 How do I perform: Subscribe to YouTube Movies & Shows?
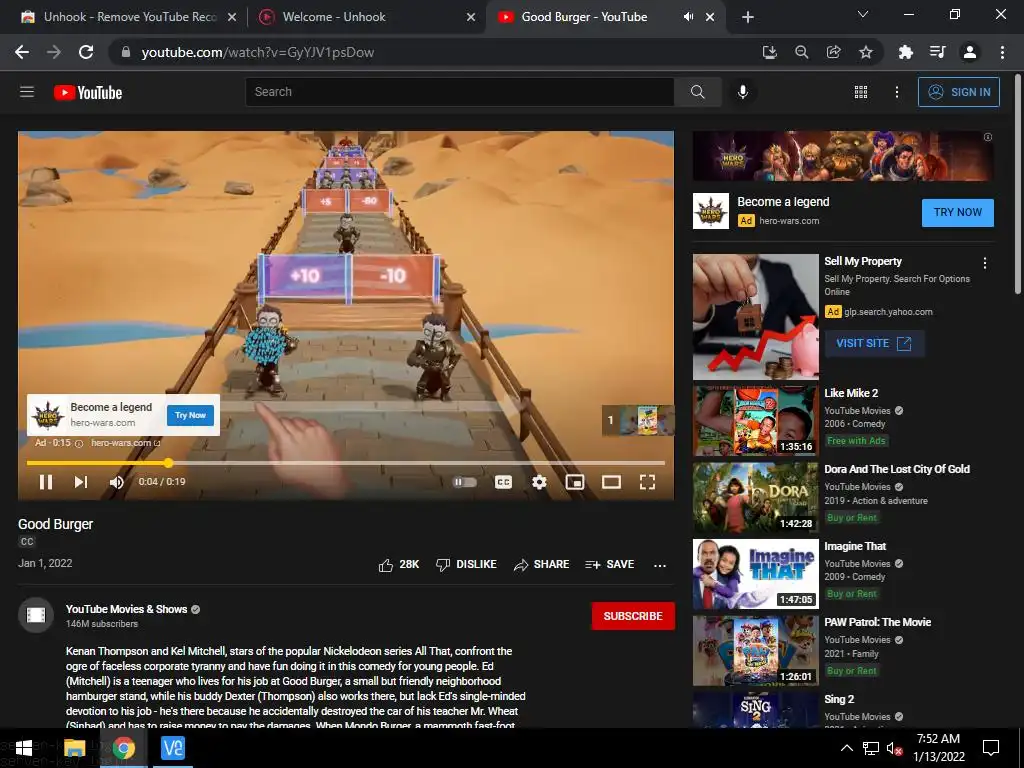point(633,616)
